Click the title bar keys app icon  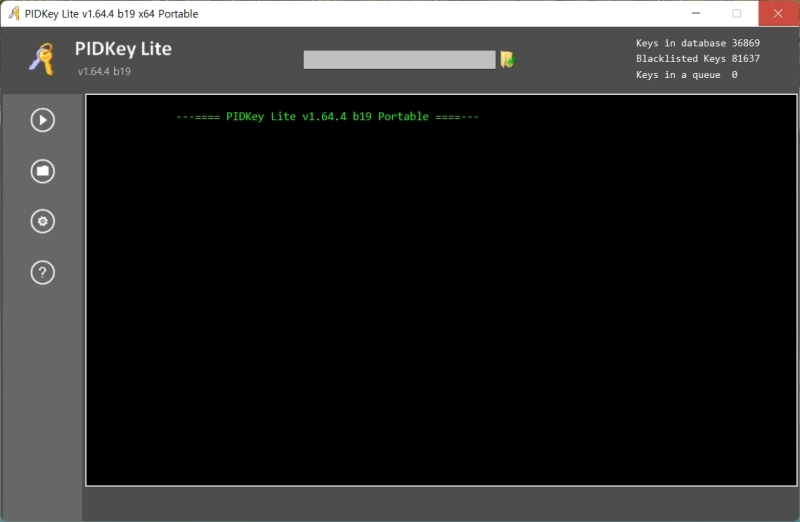(x=14, y=13)
